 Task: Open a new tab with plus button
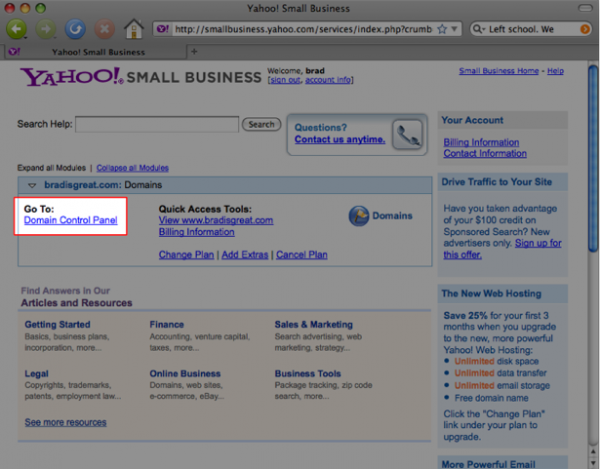193,51
